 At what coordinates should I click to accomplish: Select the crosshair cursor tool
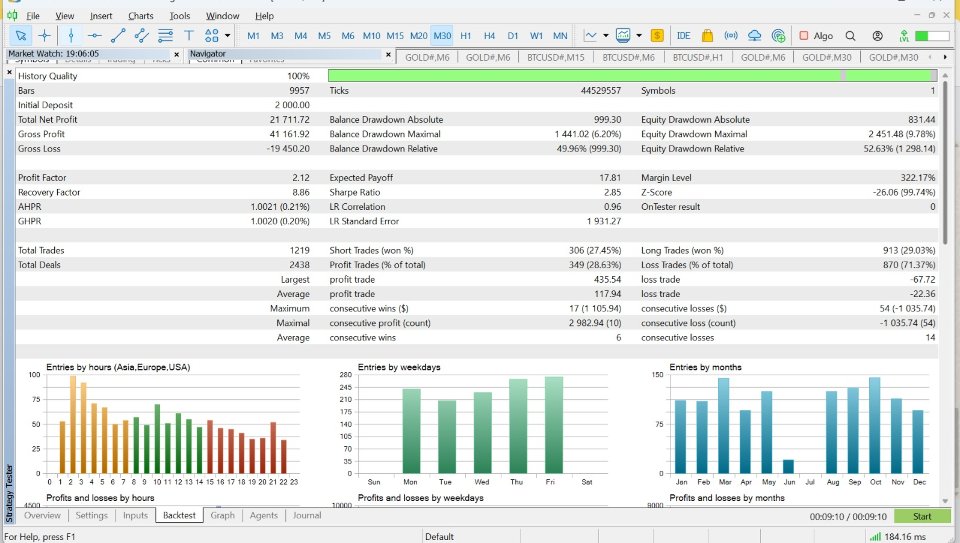point(44,36)
